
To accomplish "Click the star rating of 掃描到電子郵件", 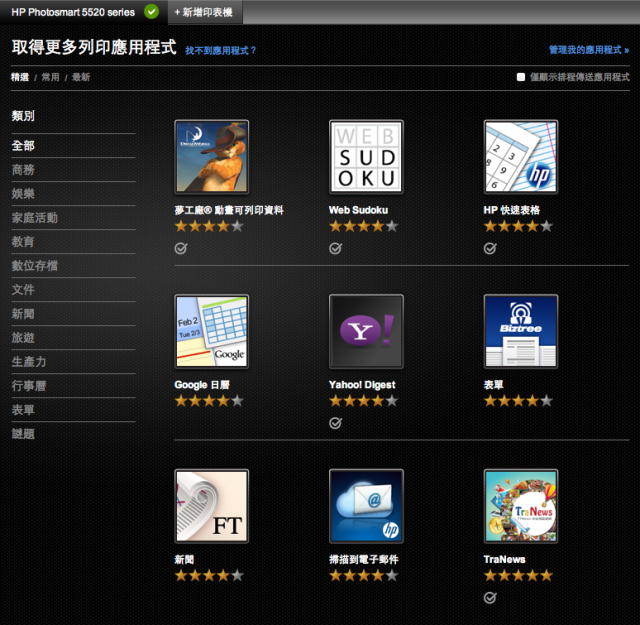I will pyautogui.click(x=364, y=576).
